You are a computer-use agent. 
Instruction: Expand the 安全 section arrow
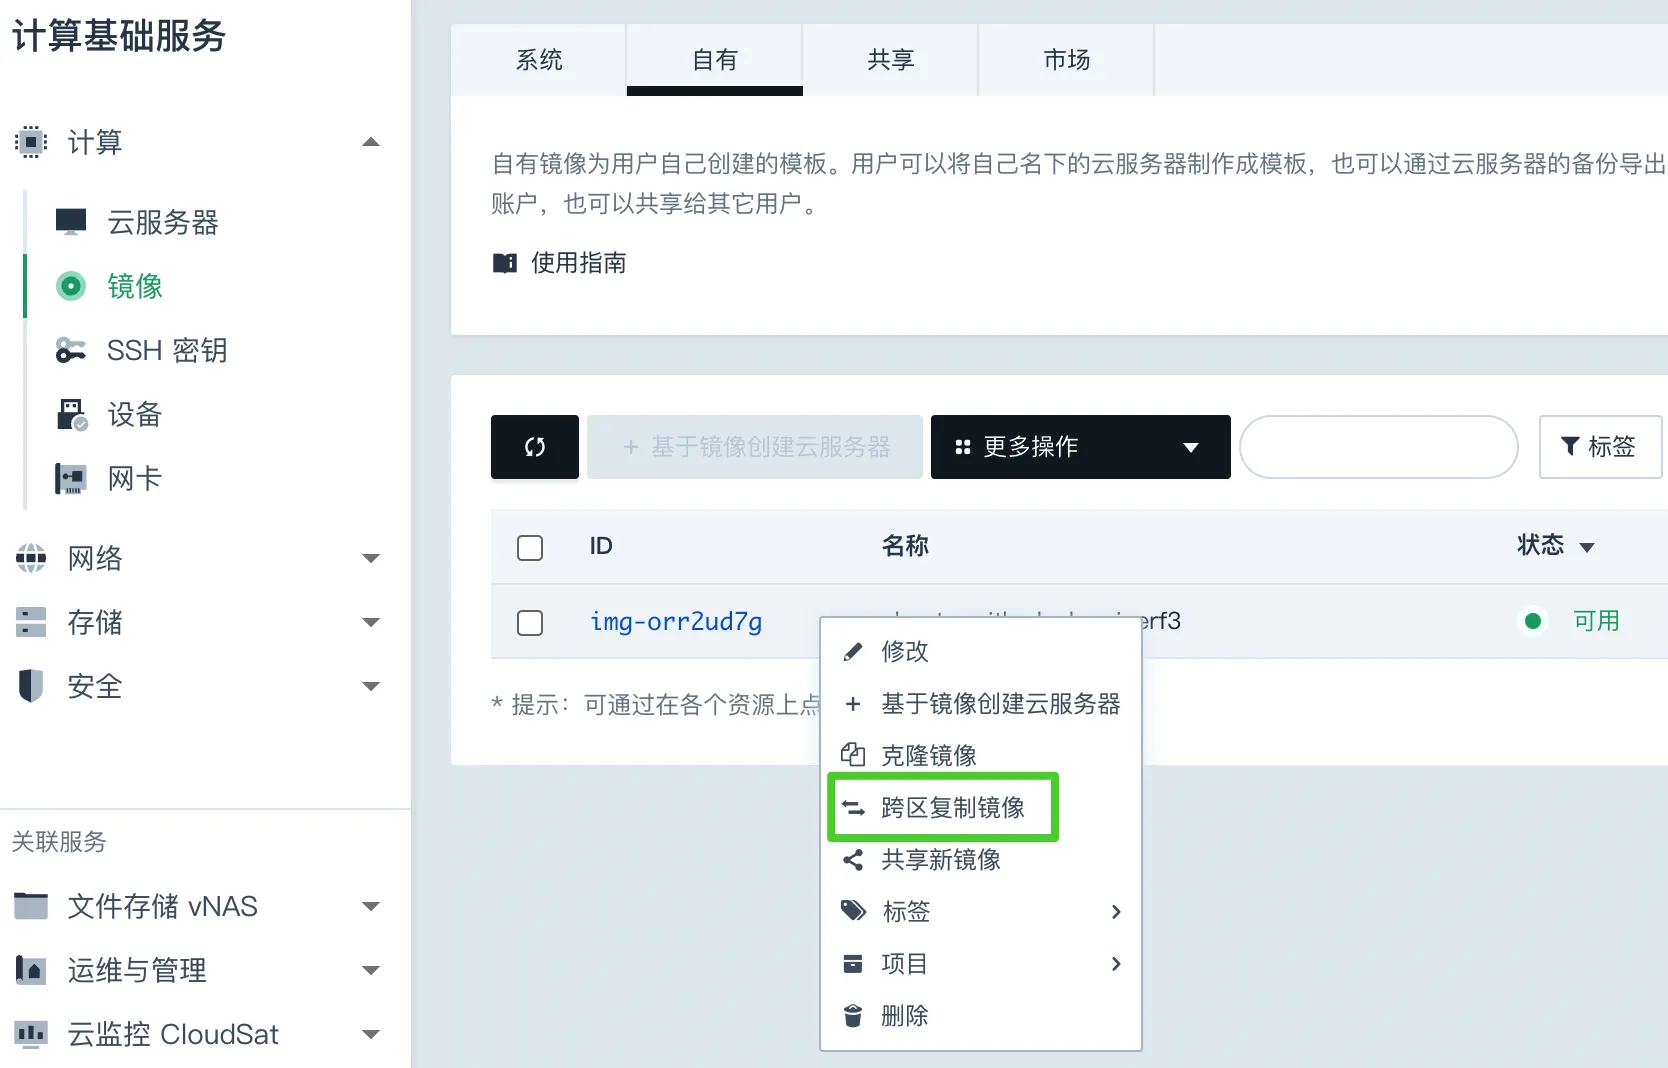click(x=371, y=686)
